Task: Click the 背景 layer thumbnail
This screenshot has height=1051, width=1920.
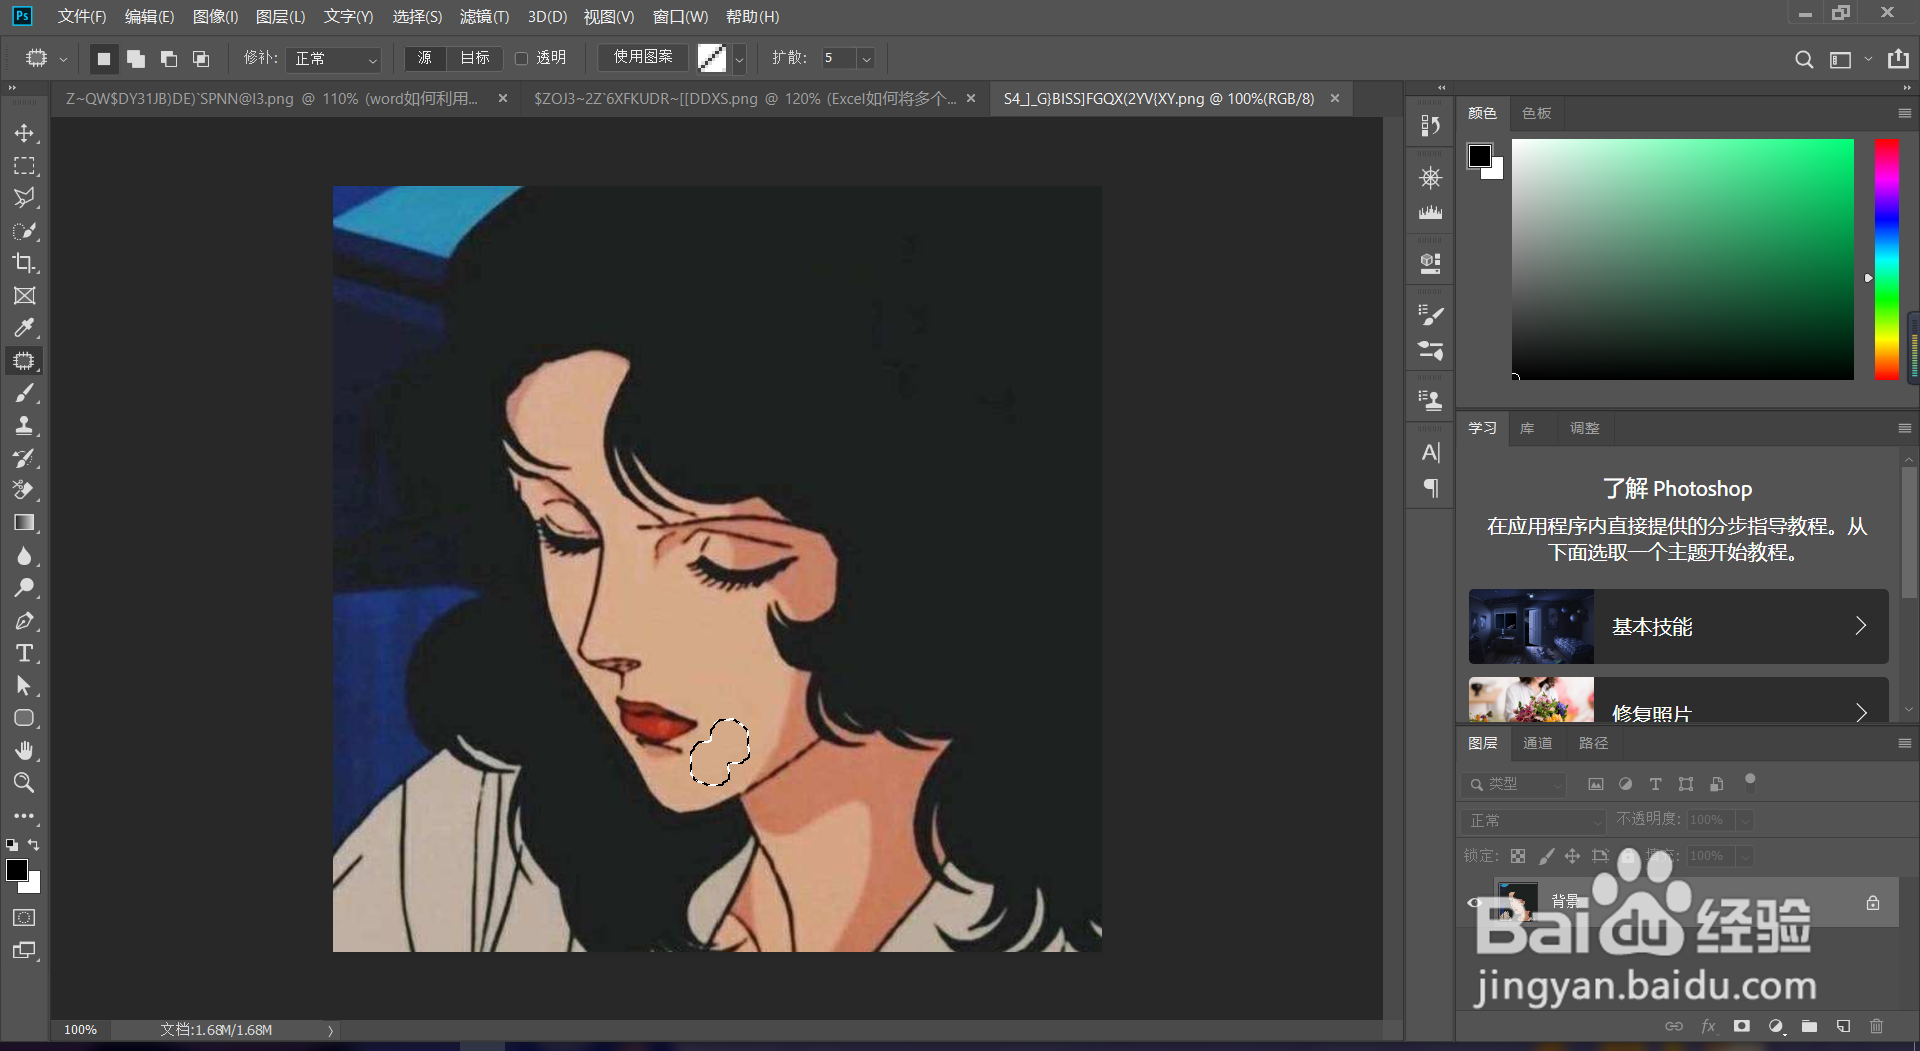Action: 1517,902
